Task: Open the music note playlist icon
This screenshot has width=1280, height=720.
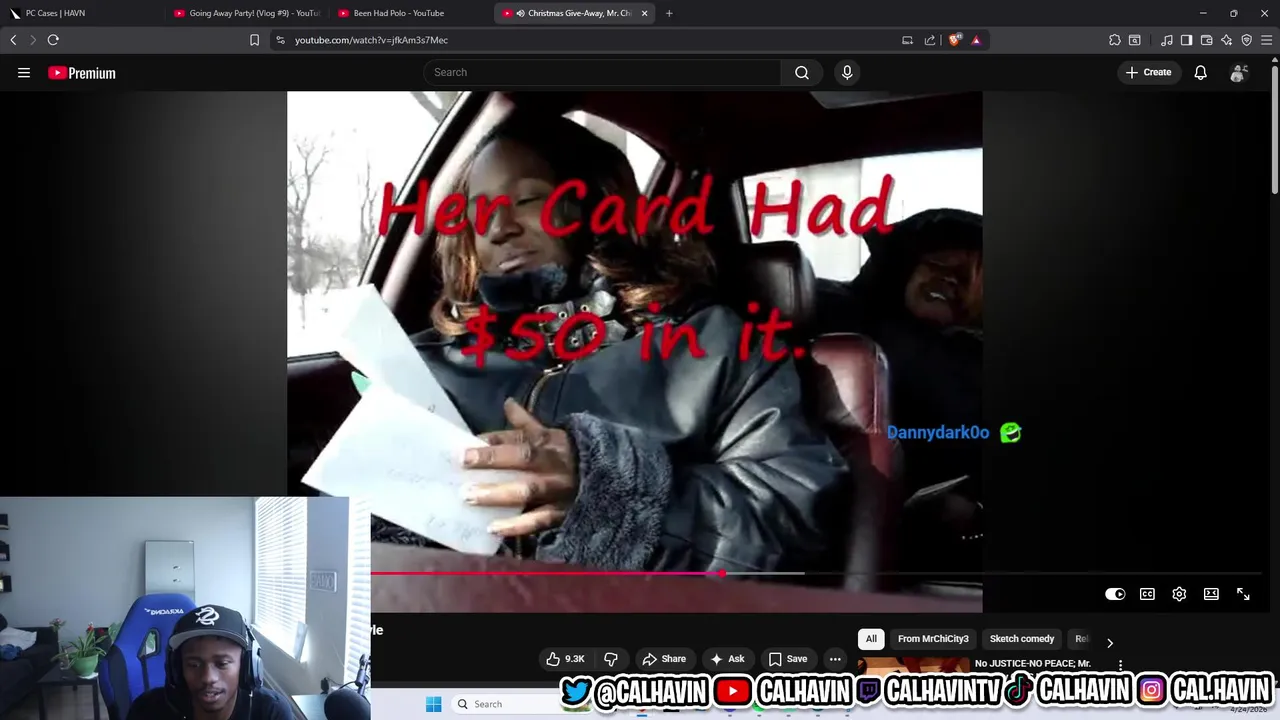Action: (1167, 40)
